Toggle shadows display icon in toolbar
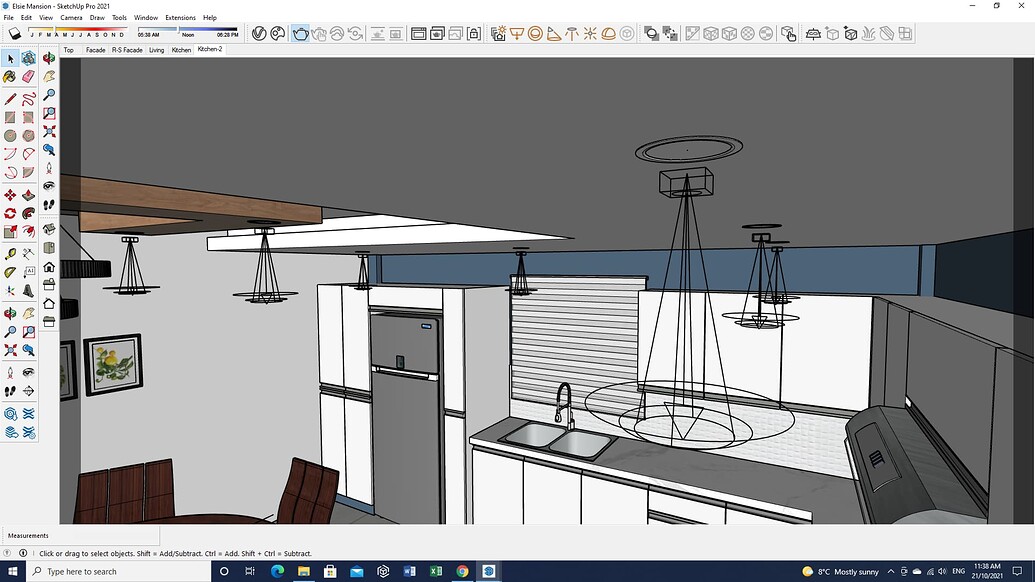1035x582 pixels. tap(15, 33)
